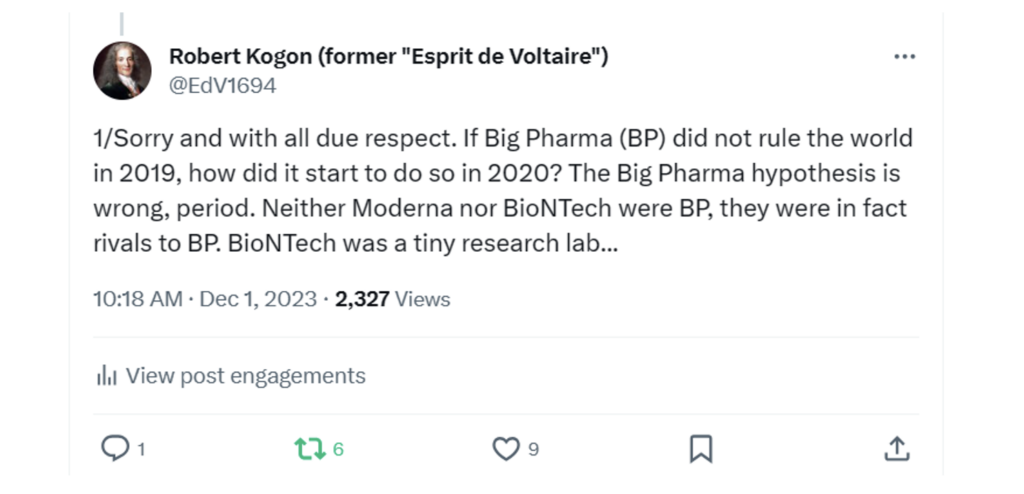Viewport: 1024px width, 494px height.
Task: Click the reply count number 1
Action: click(141, 450)
